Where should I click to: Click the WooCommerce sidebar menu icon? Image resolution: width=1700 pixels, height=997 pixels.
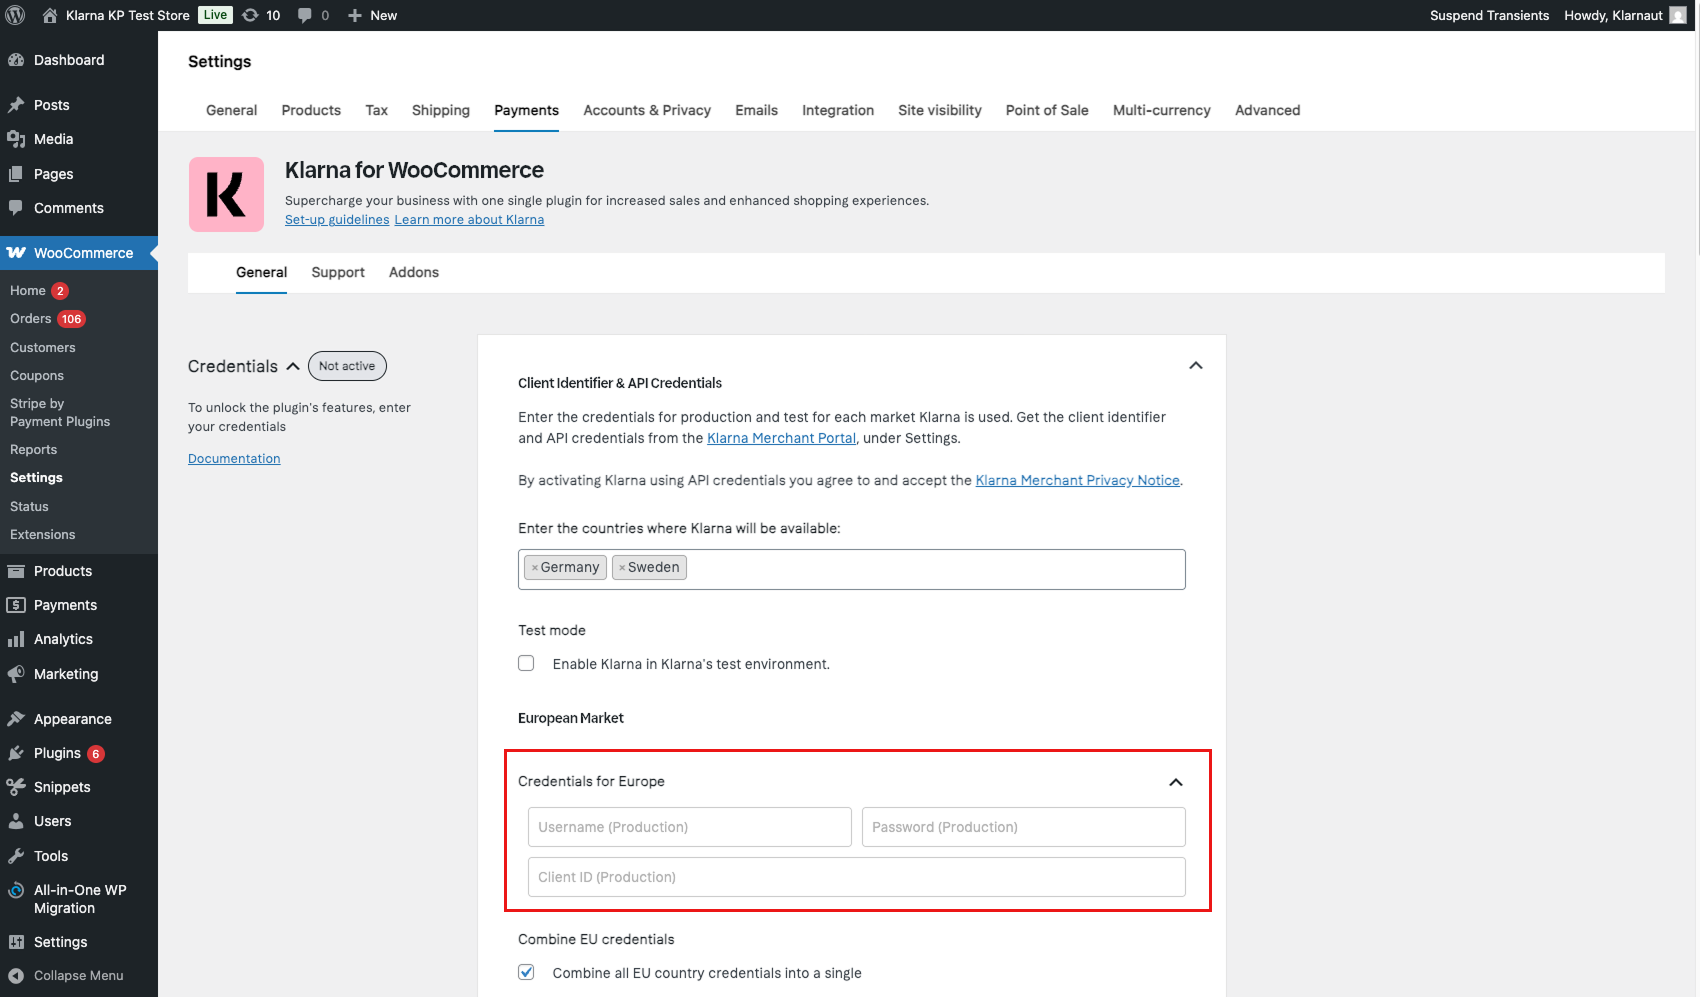16,253
